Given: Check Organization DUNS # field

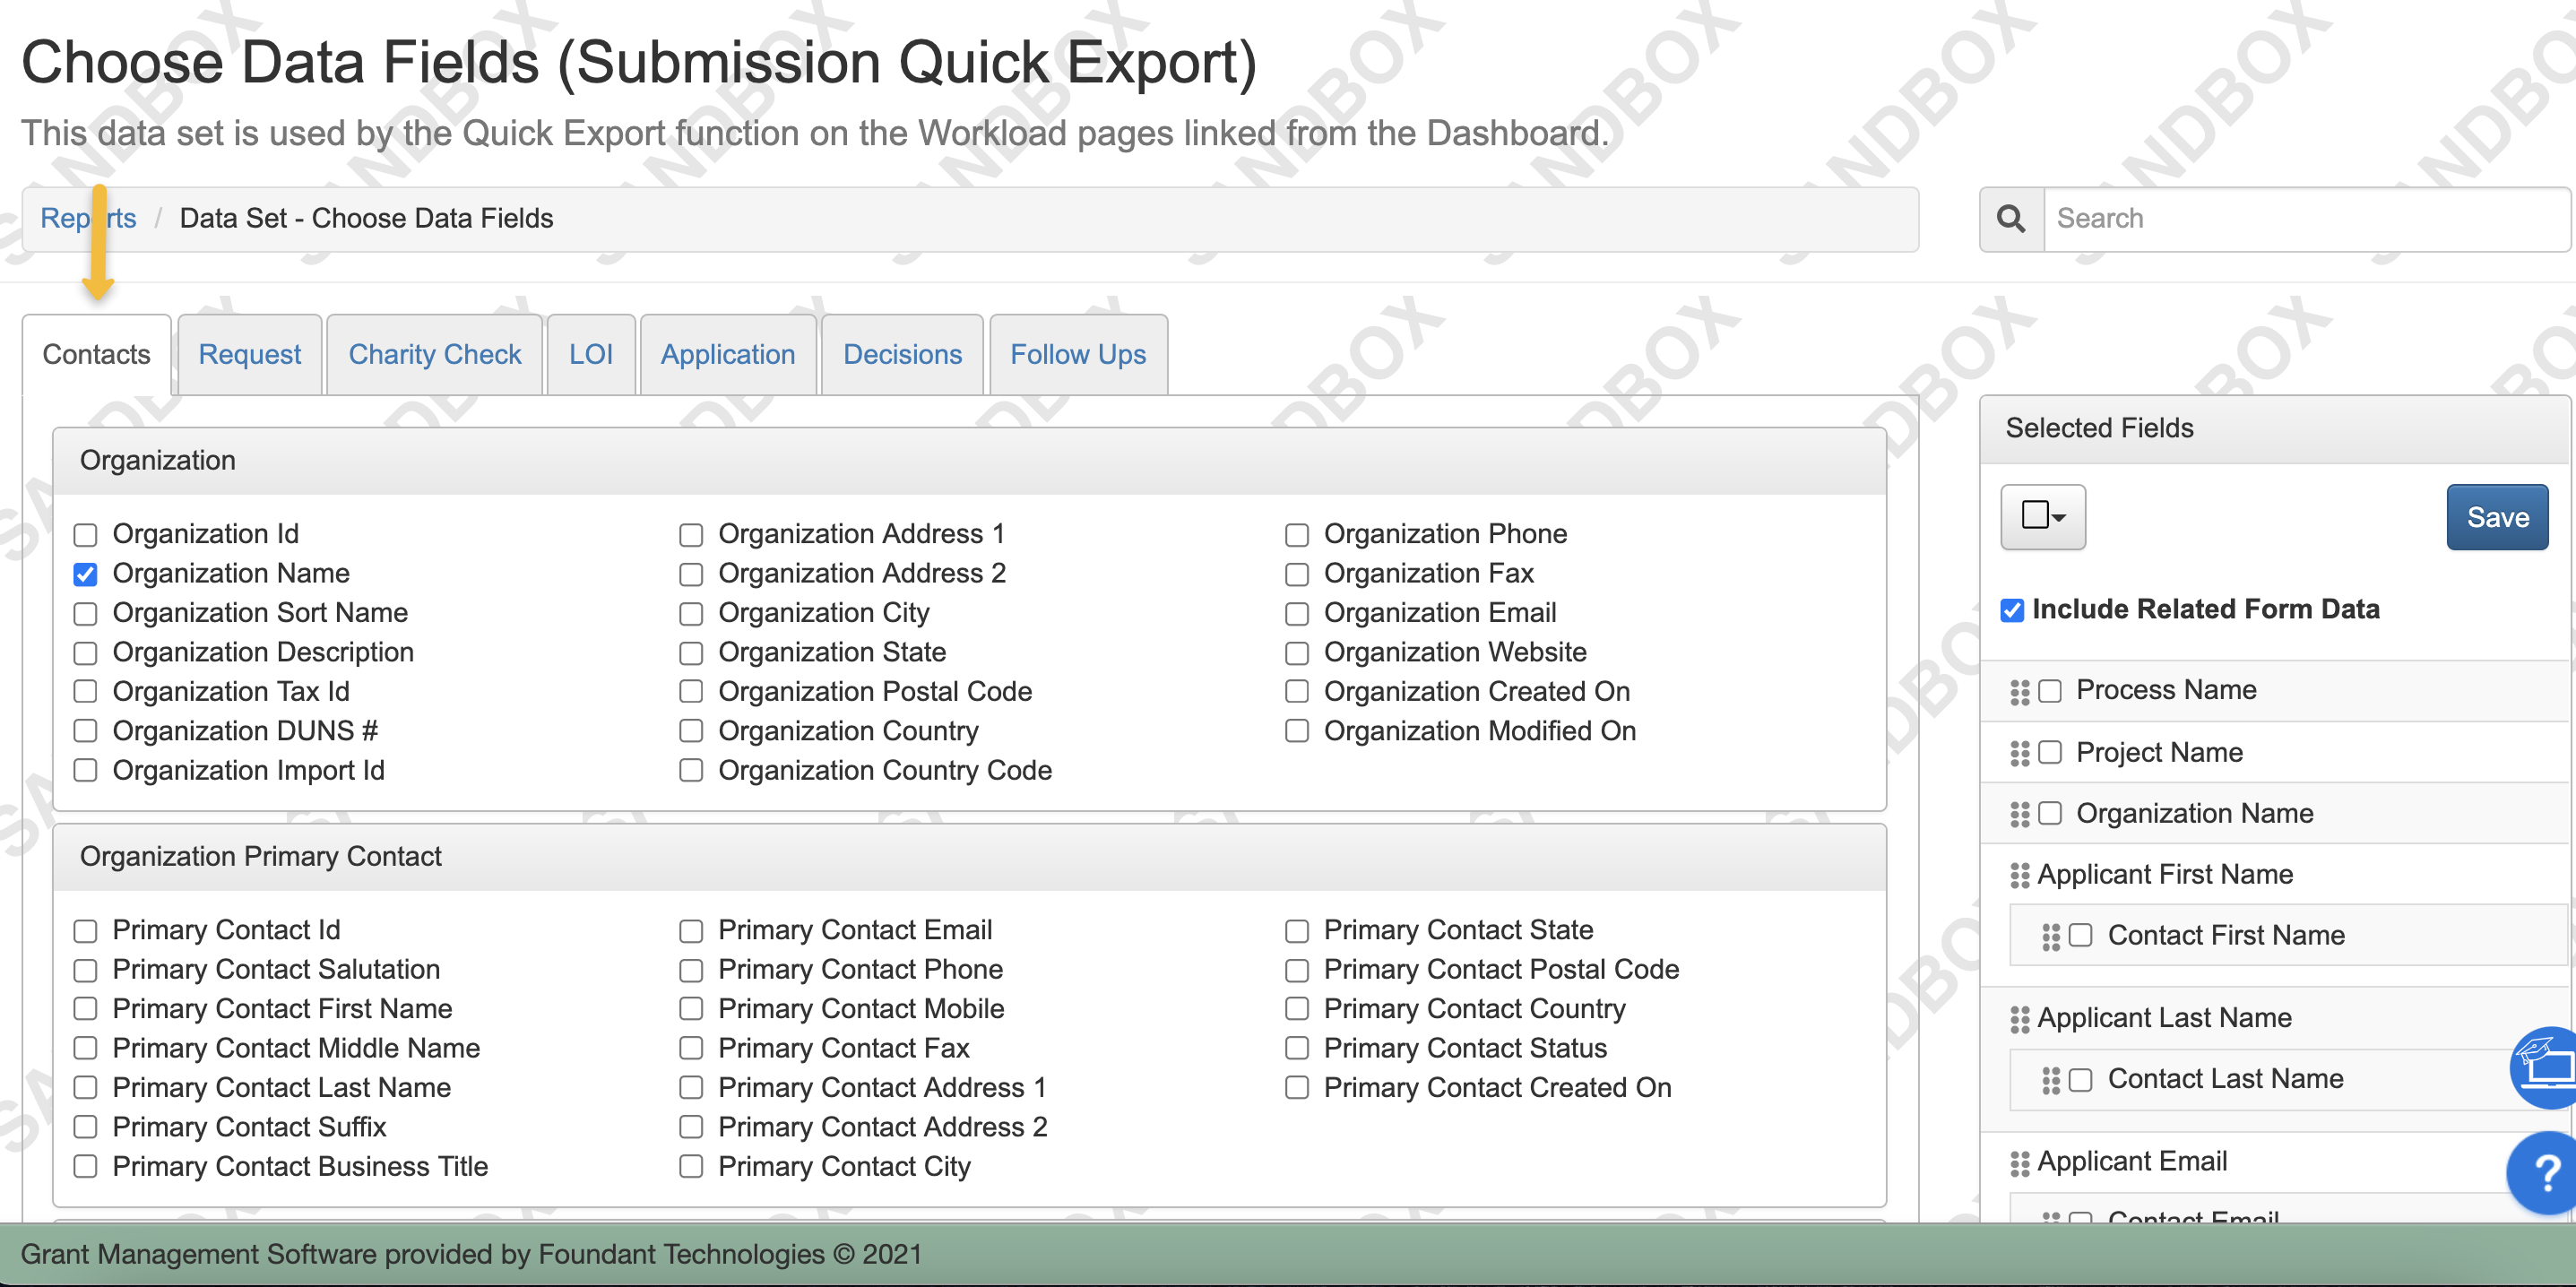Looking at the screenshot, I should coord(86,732).
